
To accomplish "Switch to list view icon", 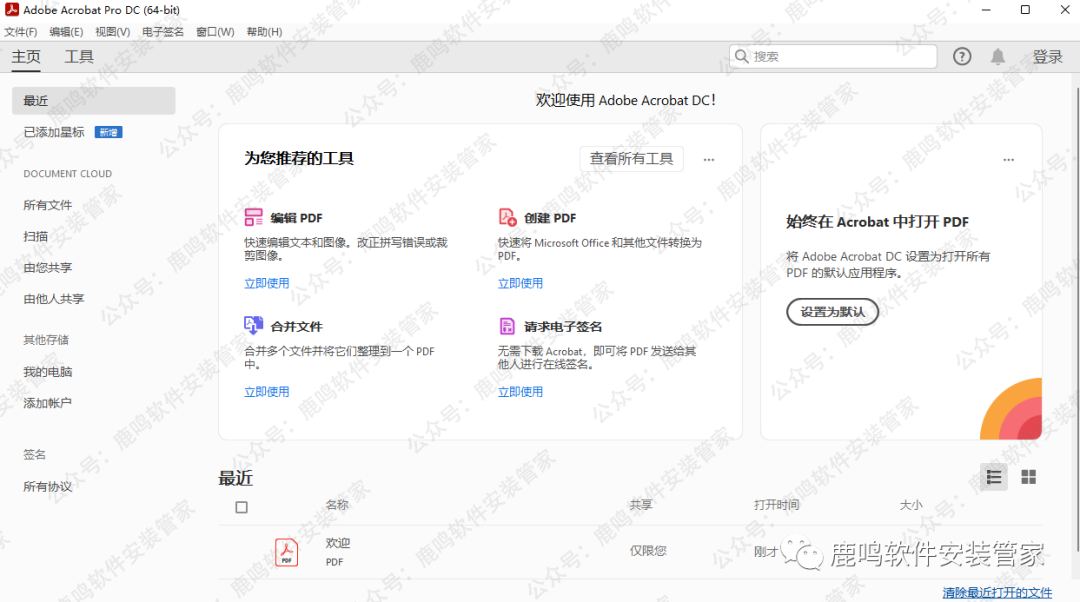I will [x=993, y=478].
